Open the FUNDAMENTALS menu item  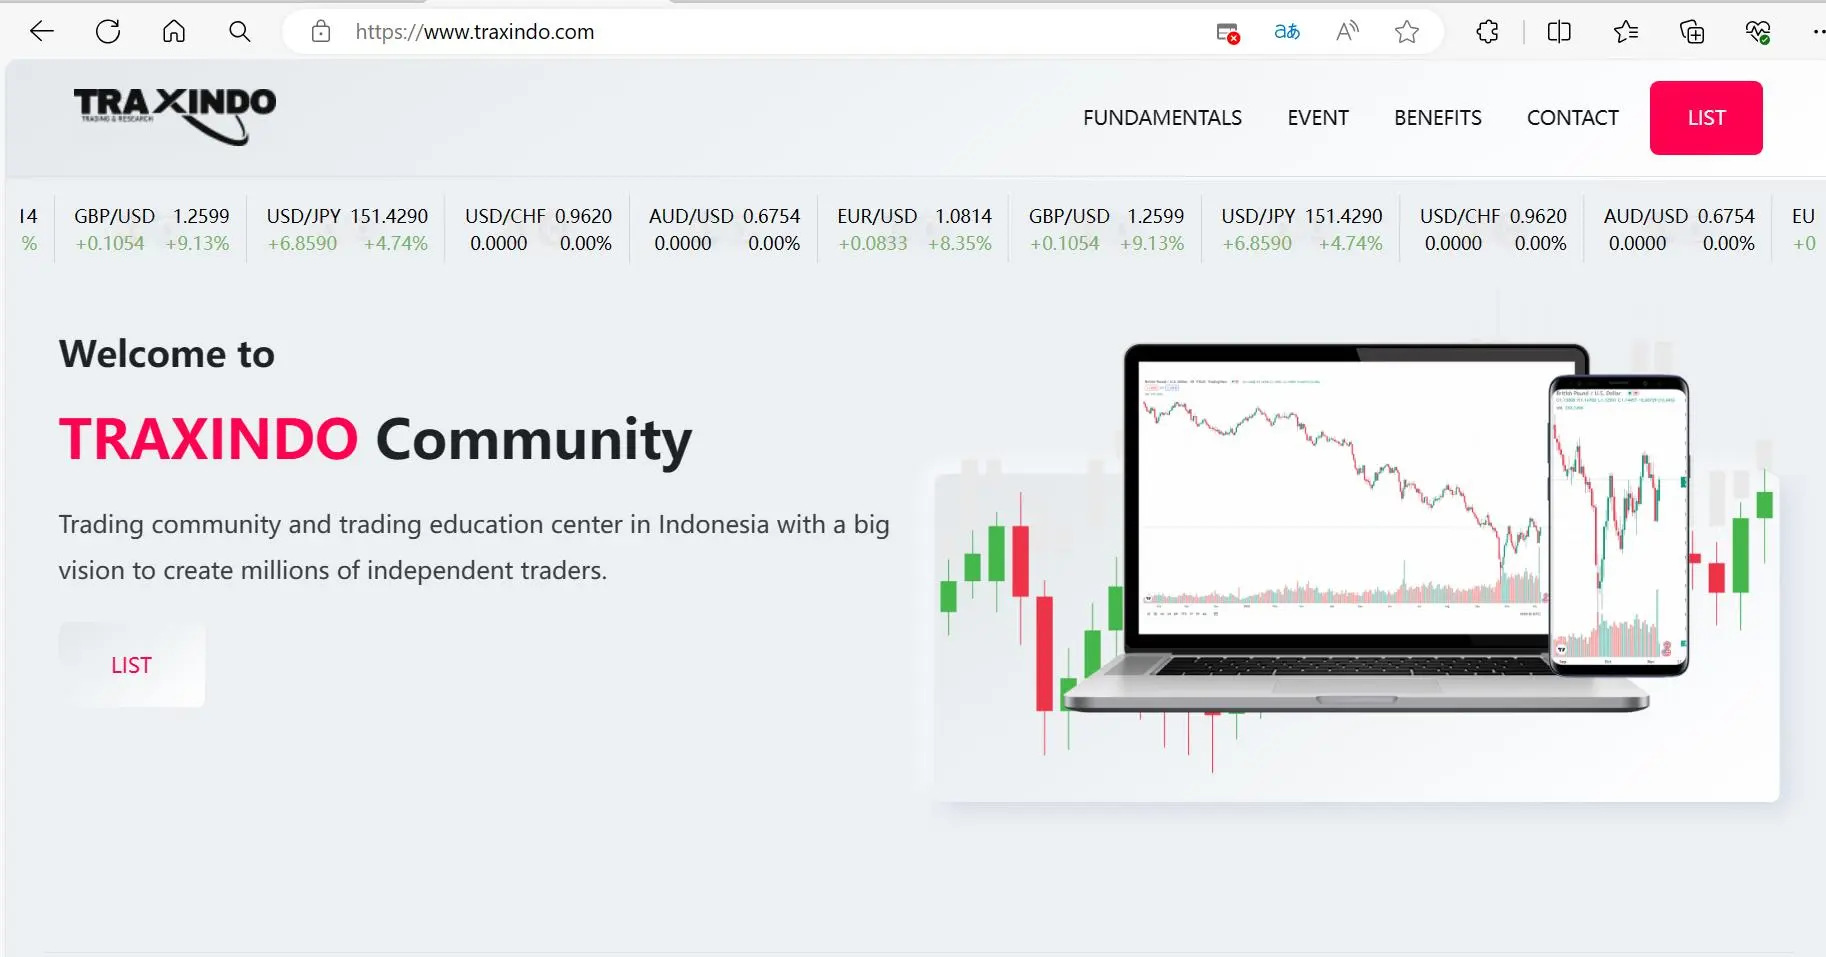click(x=1162, y=118)
